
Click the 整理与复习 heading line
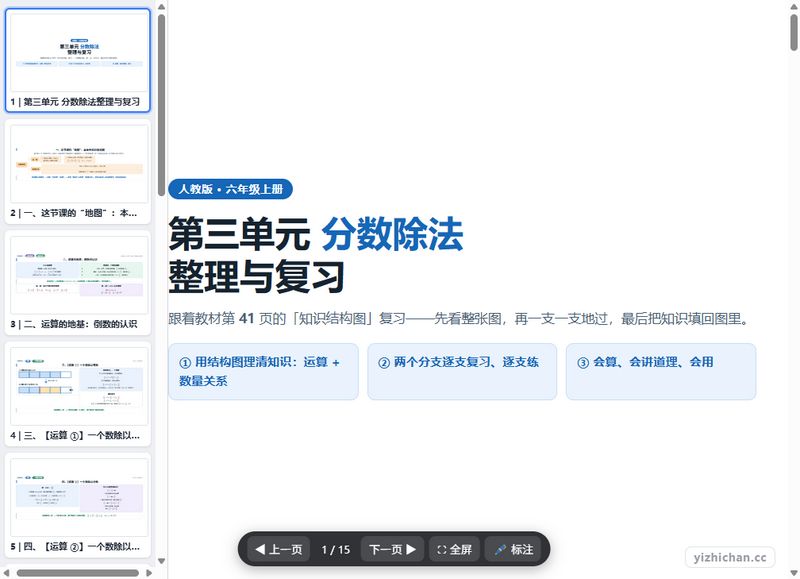coord(256,276)
